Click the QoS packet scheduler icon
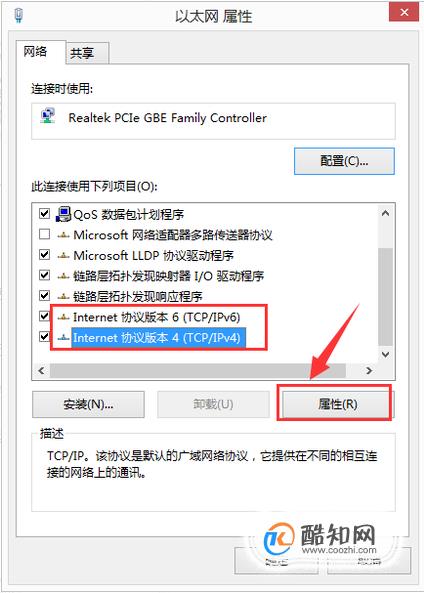Image resolution: width=424 pixels, height=593 pixels. pos(63,214)
